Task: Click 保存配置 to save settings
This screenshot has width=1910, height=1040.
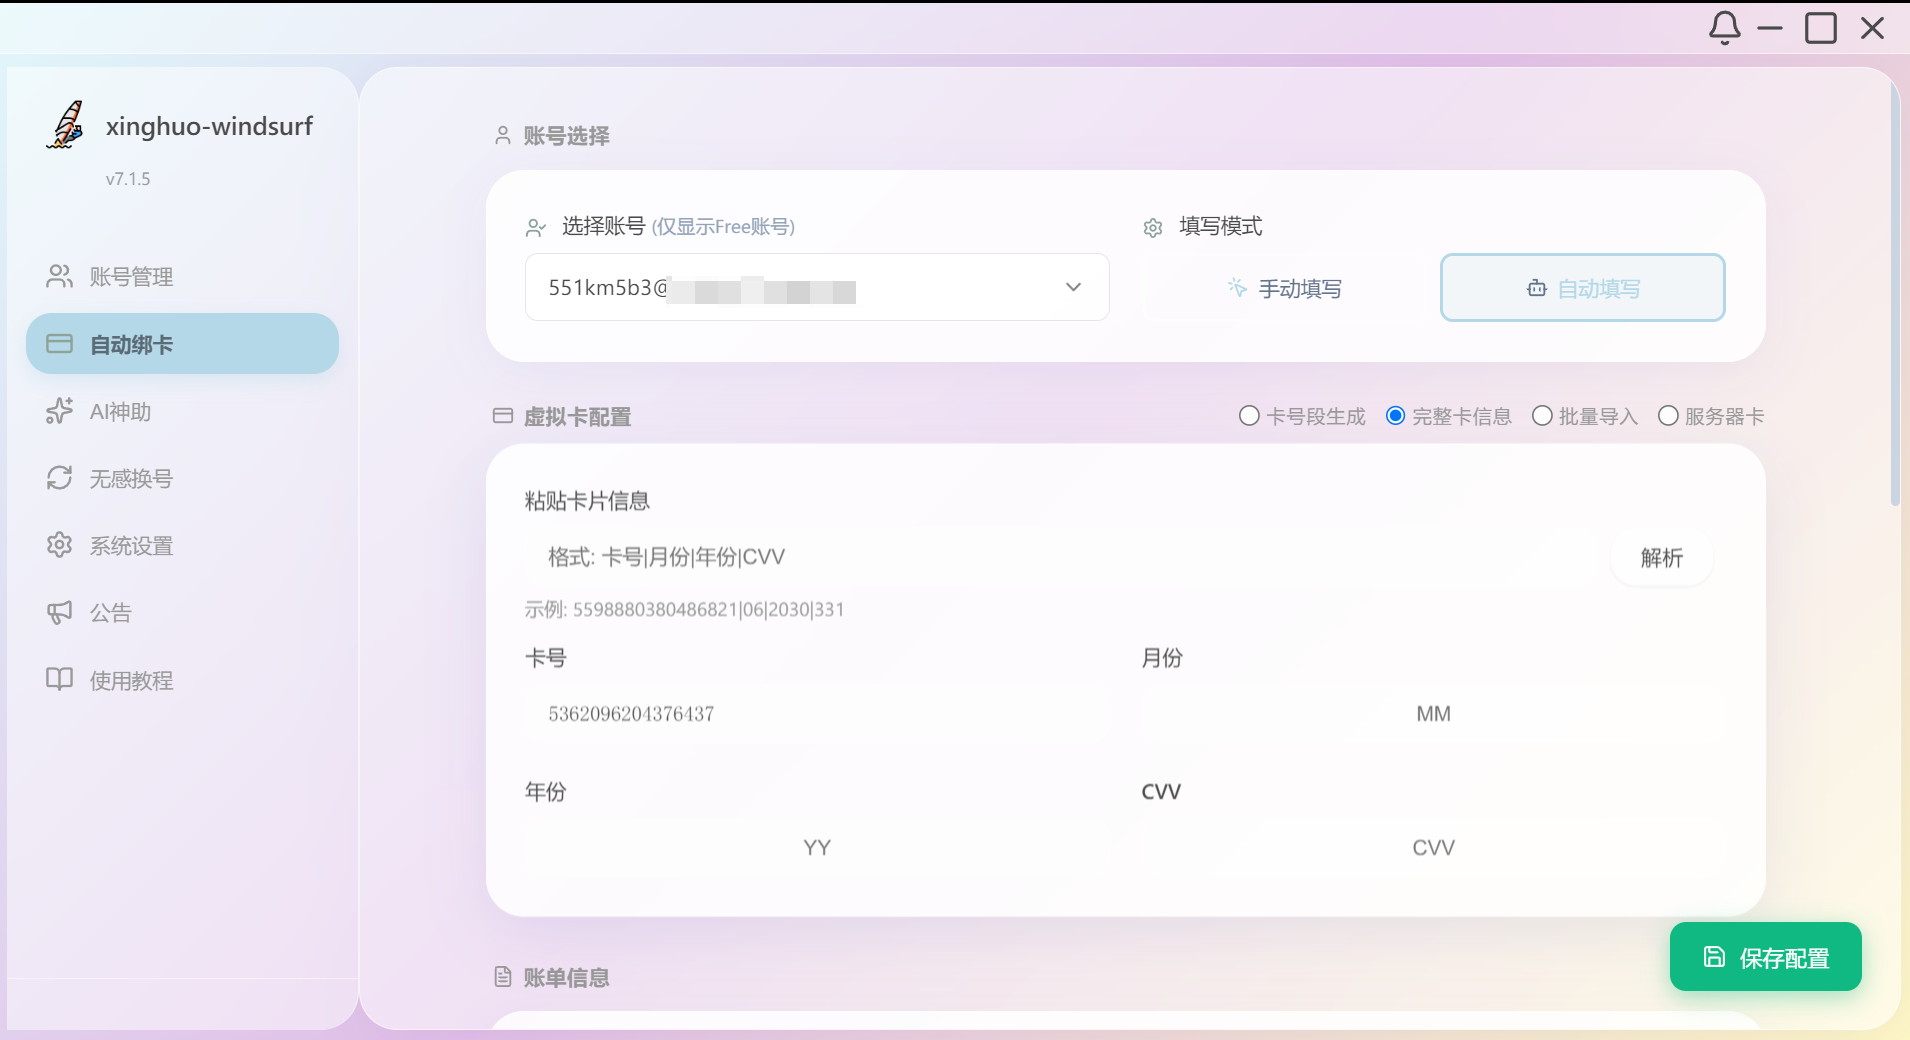Action: pos(1765,957)
